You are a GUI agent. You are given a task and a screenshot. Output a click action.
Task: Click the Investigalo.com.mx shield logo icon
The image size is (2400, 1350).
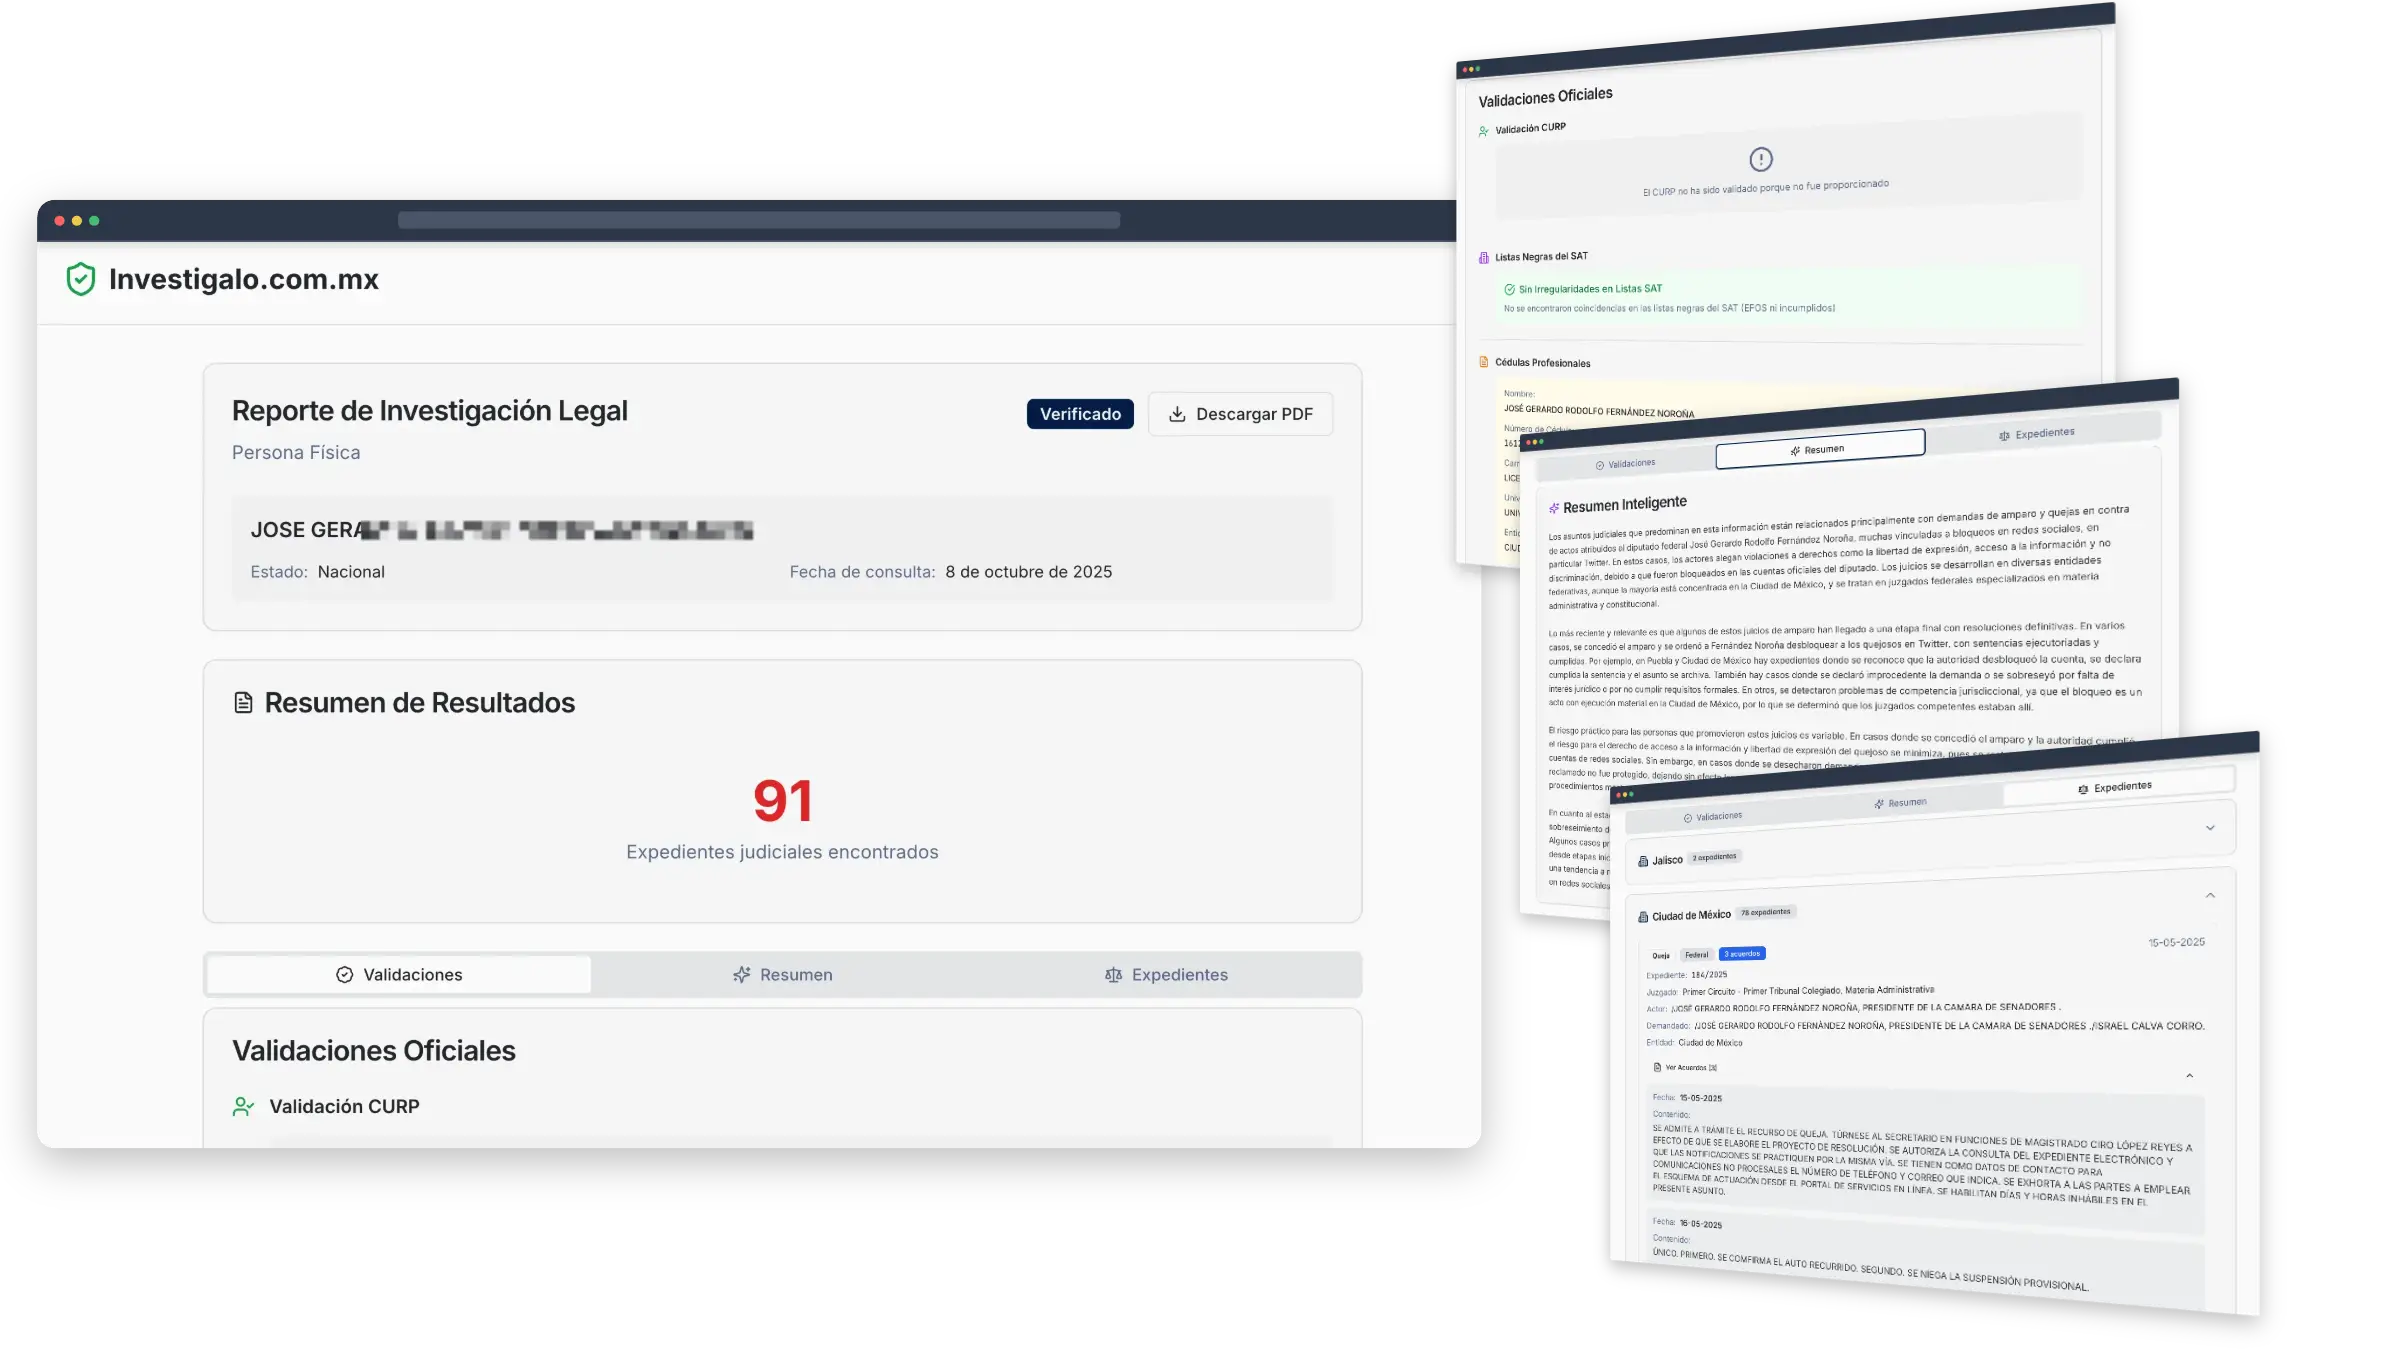point(82,280)
